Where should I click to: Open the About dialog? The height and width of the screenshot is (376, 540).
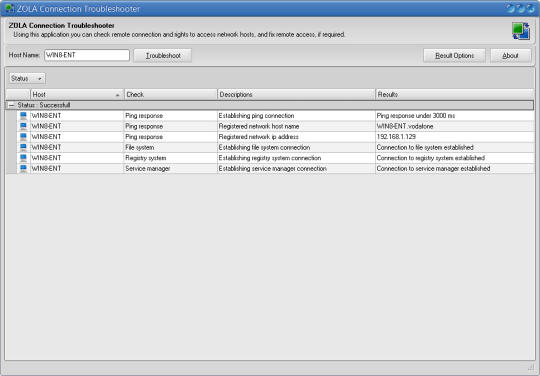tap(510, 55)
